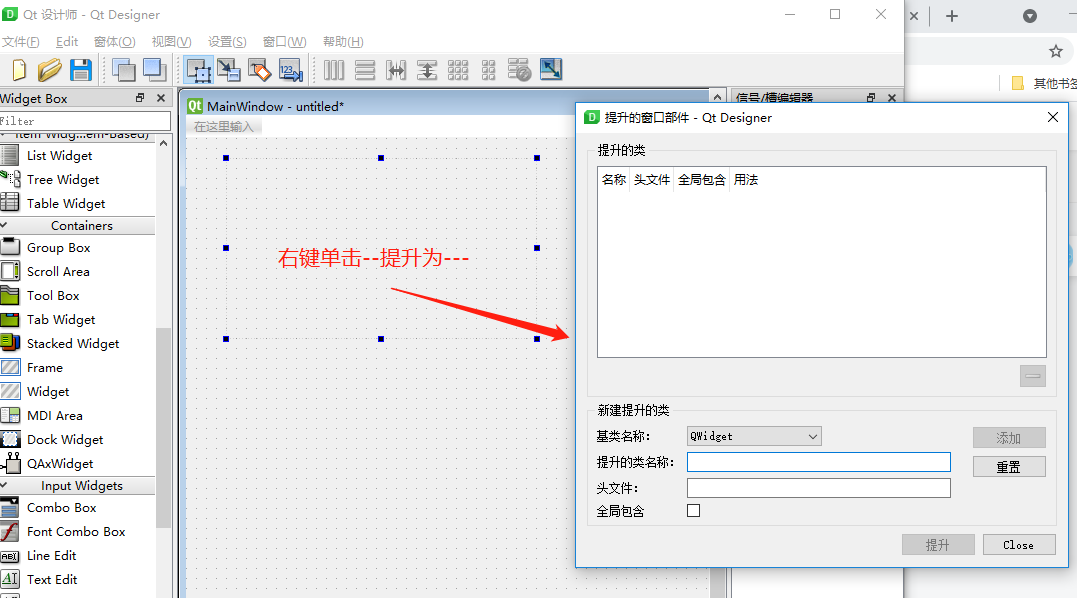Click the 添加 button
The width and height of the screenshot is (1077, 598).
click(1009, 438)
